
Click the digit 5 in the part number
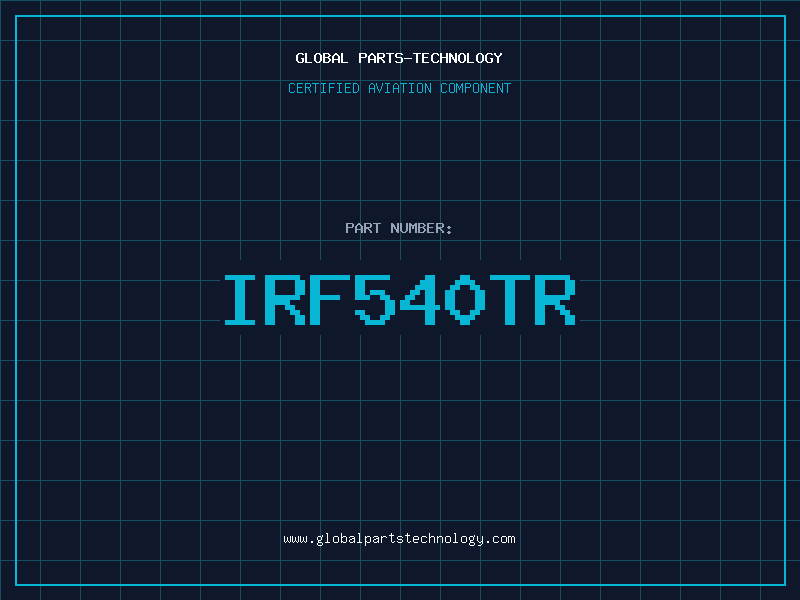[x=376, y=300]
